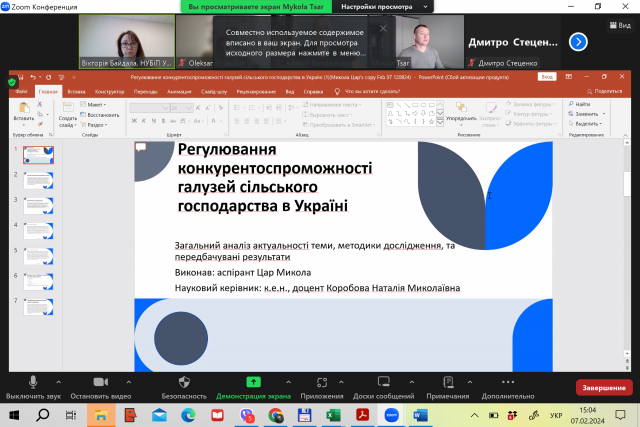Click the Найти button in ribbon

pos(582,104)
